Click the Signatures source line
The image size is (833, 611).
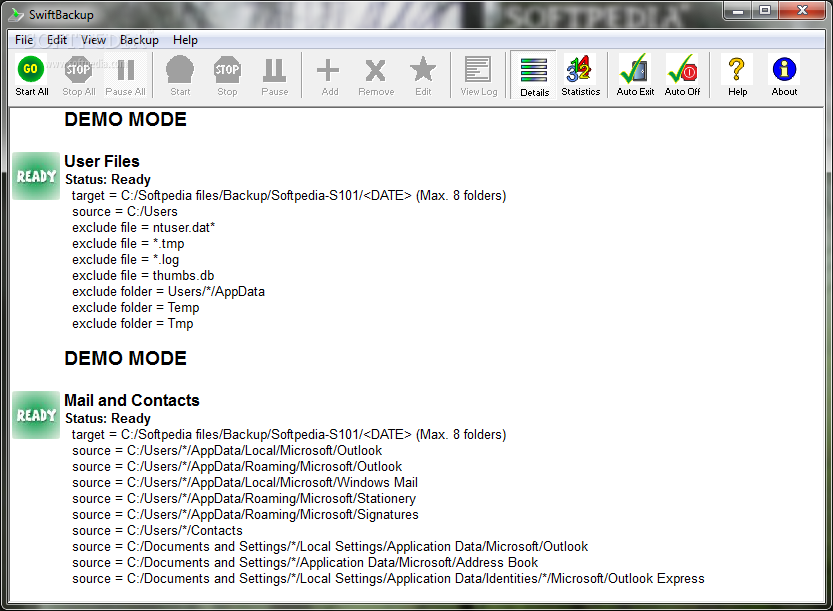[245, 514]
